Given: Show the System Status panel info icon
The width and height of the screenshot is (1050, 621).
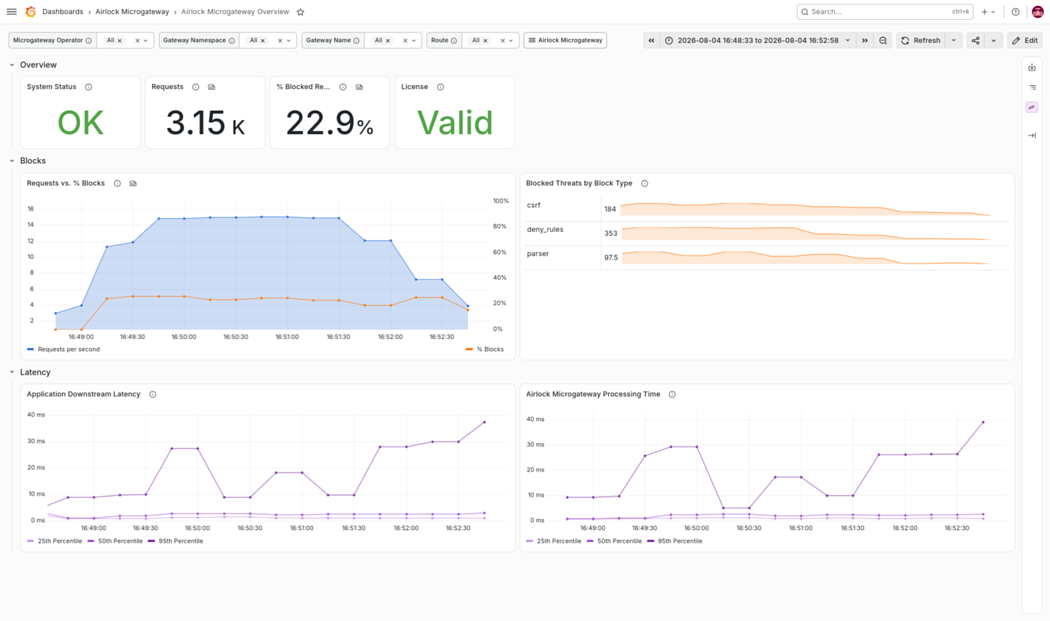Looking at the screenshot, I should (x=88, y=87).
